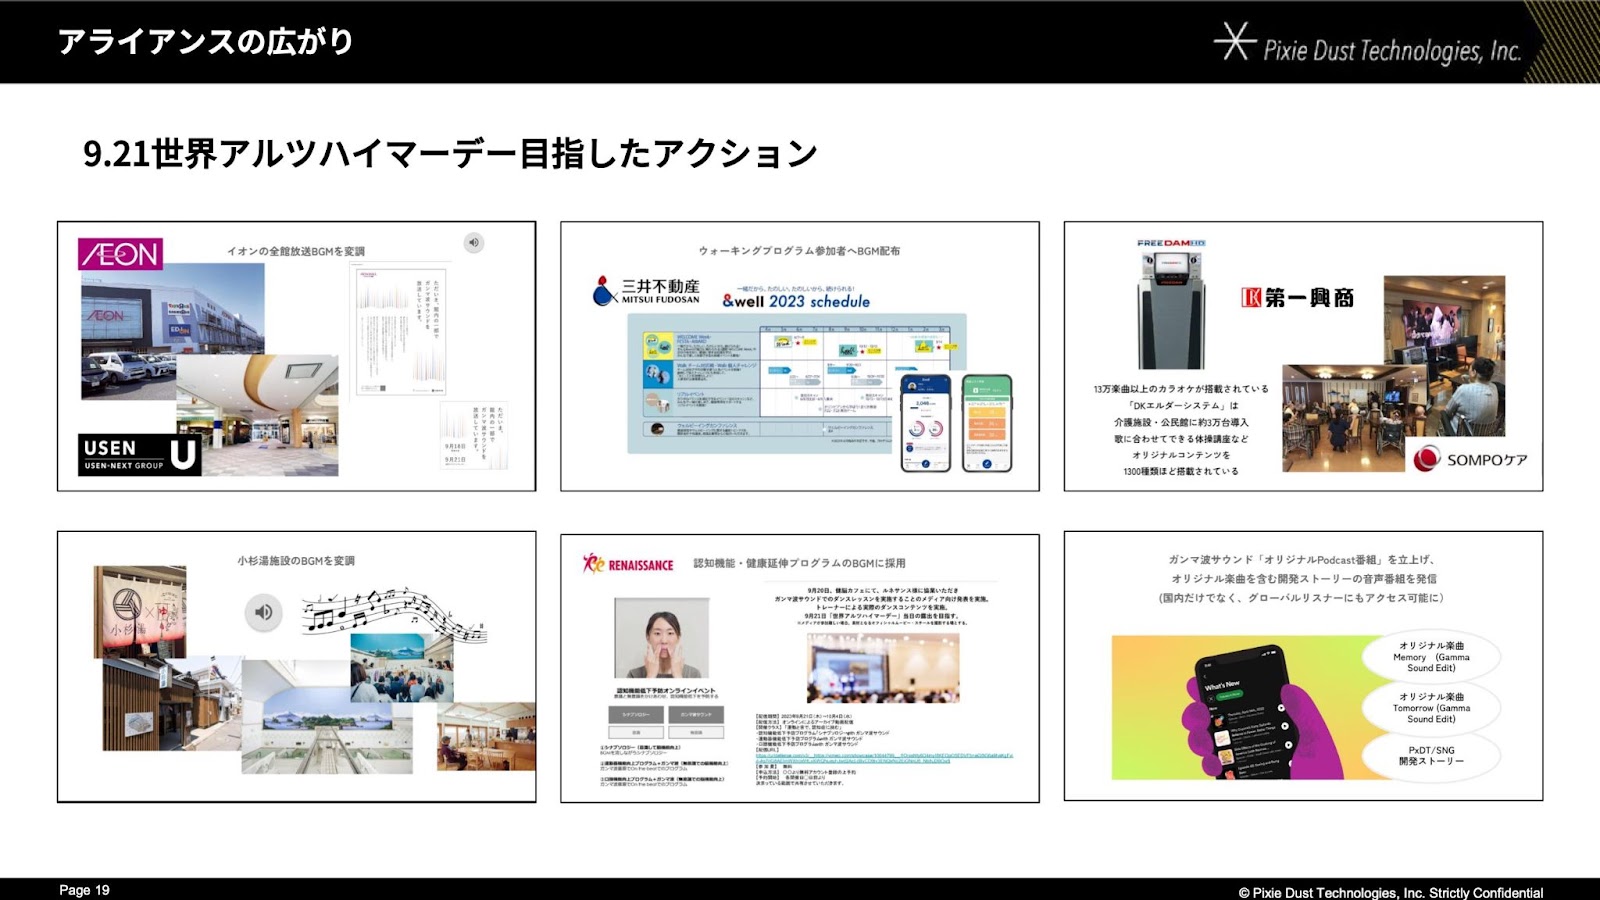Click the musical notes staff graphic
This screenshot has height=900, width=1600.
point(394,612)
